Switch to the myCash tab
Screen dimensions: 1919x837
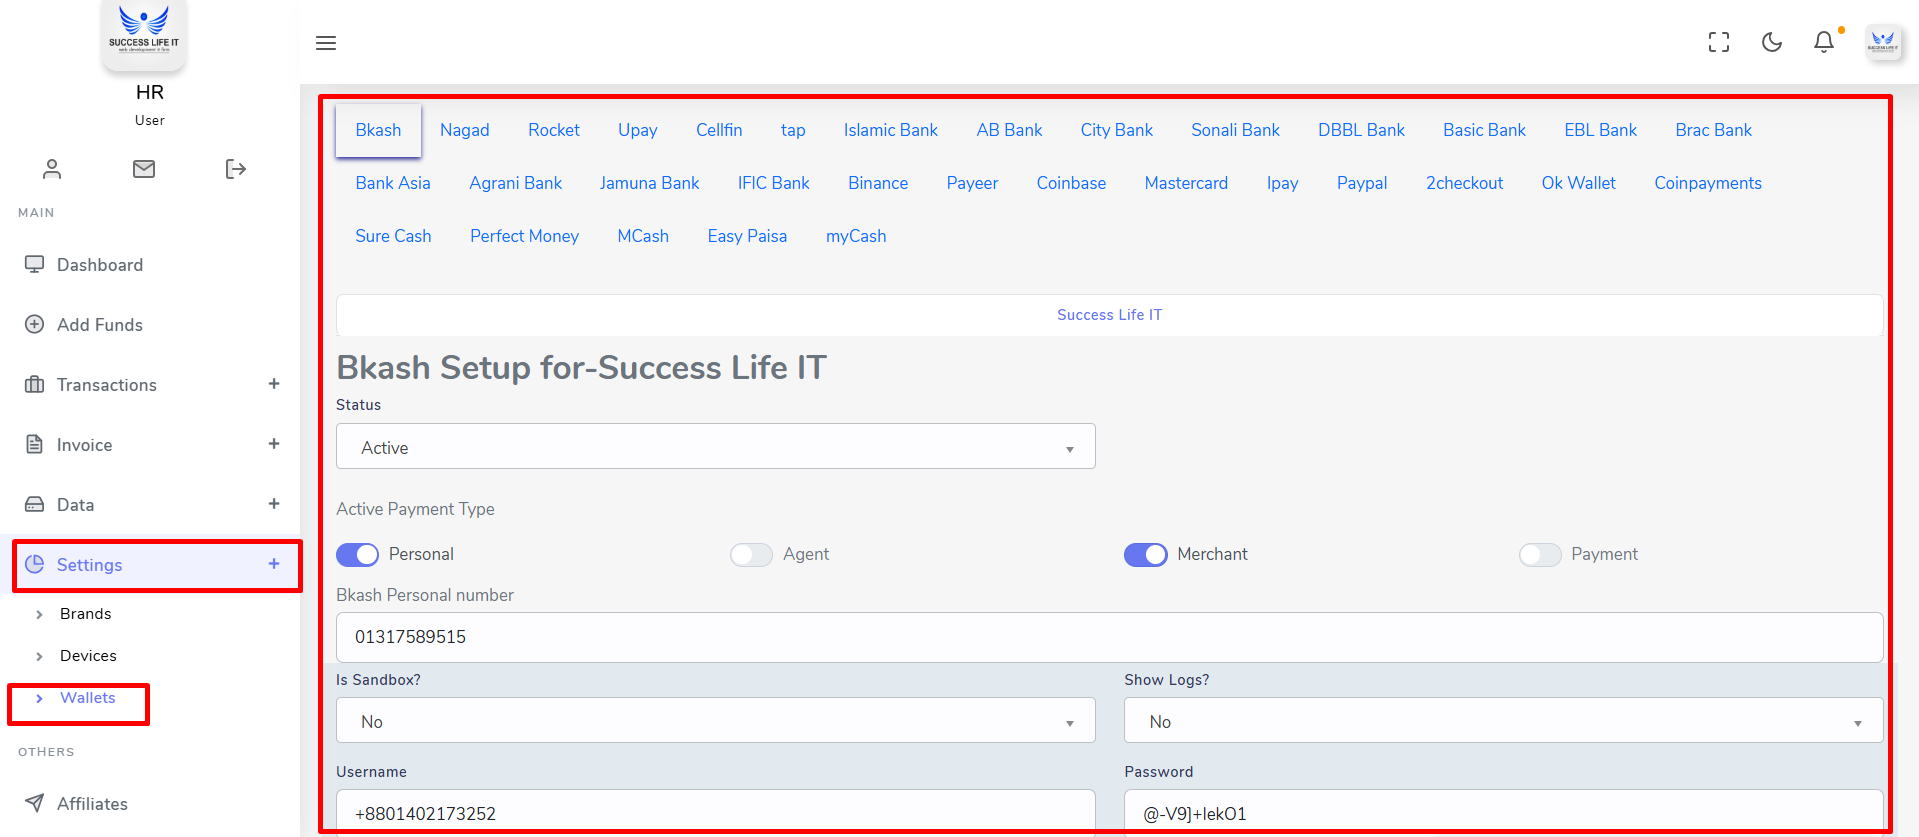click(856, 236)
